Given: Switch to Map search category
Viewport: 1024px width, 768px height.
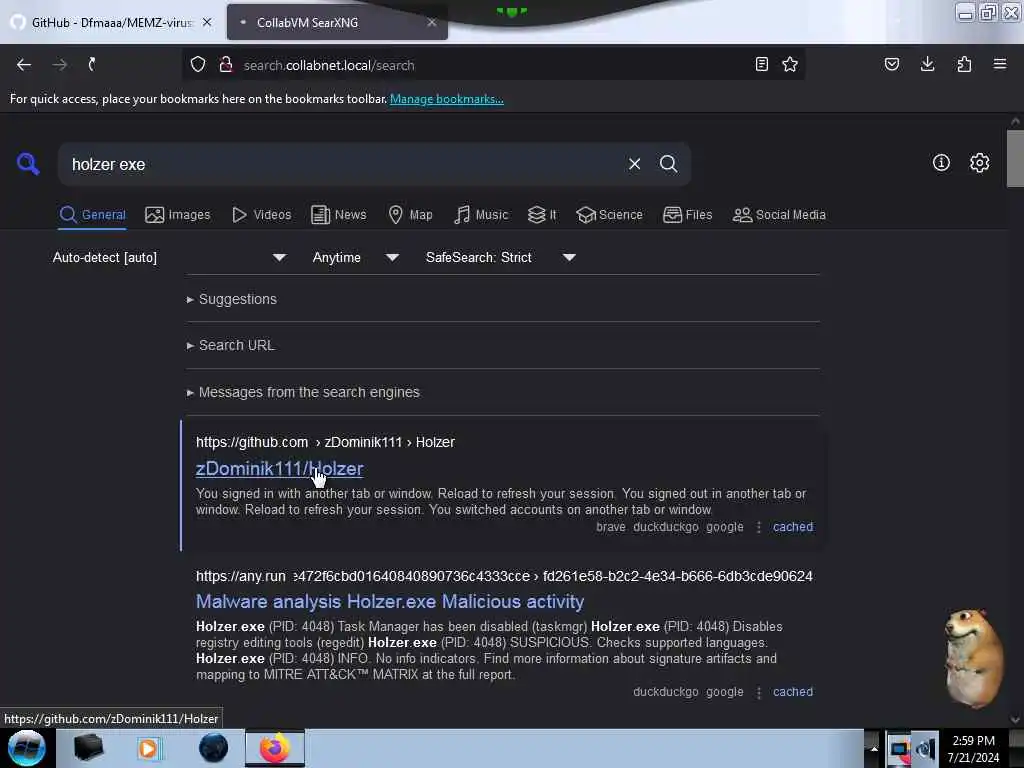Looking at the screenshot, I should (x=410, y=215).
